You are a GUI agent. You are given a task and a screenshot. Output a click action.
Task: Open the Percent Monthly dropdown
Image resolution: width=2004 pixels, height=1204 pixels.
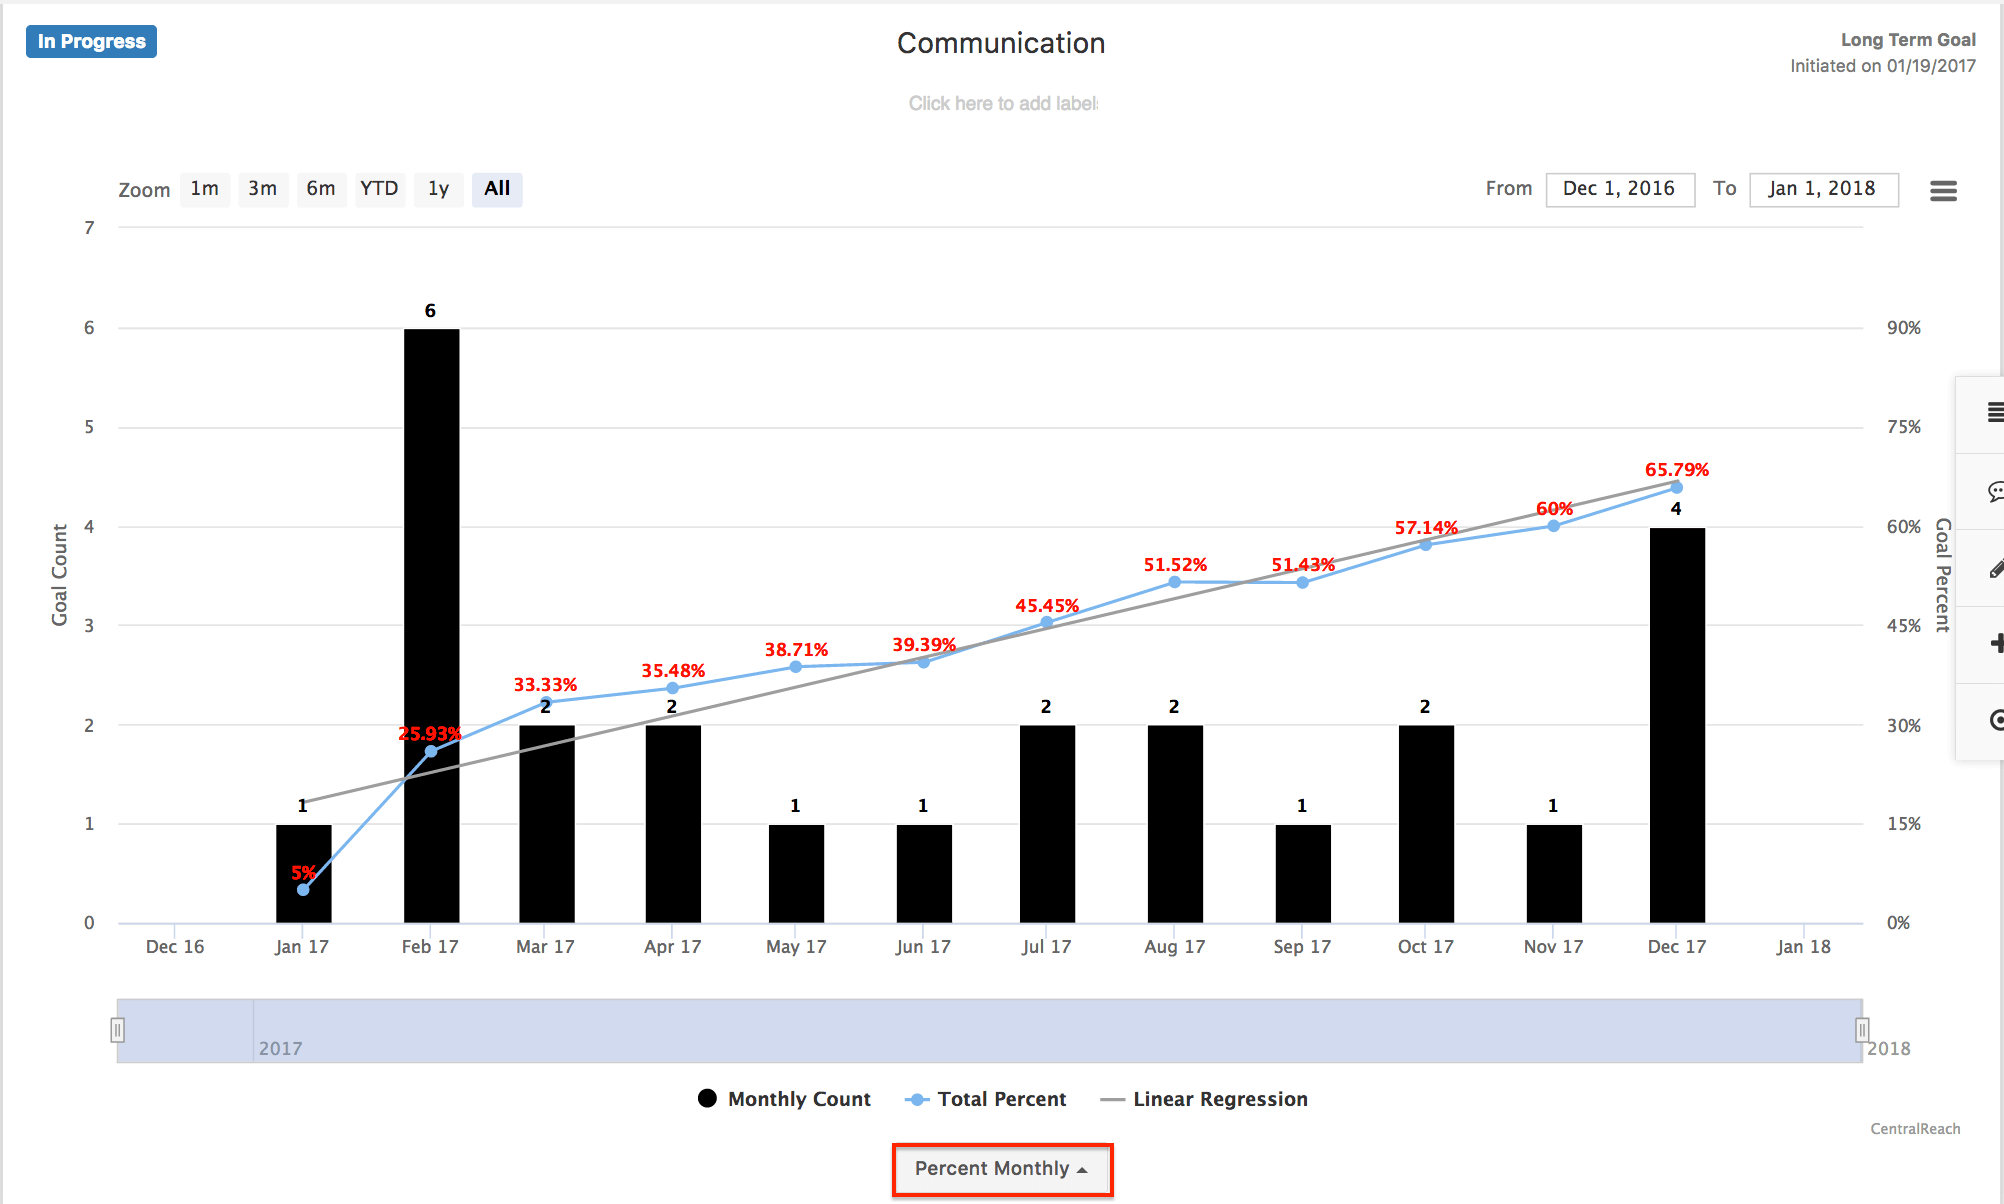(1001, 1168)
